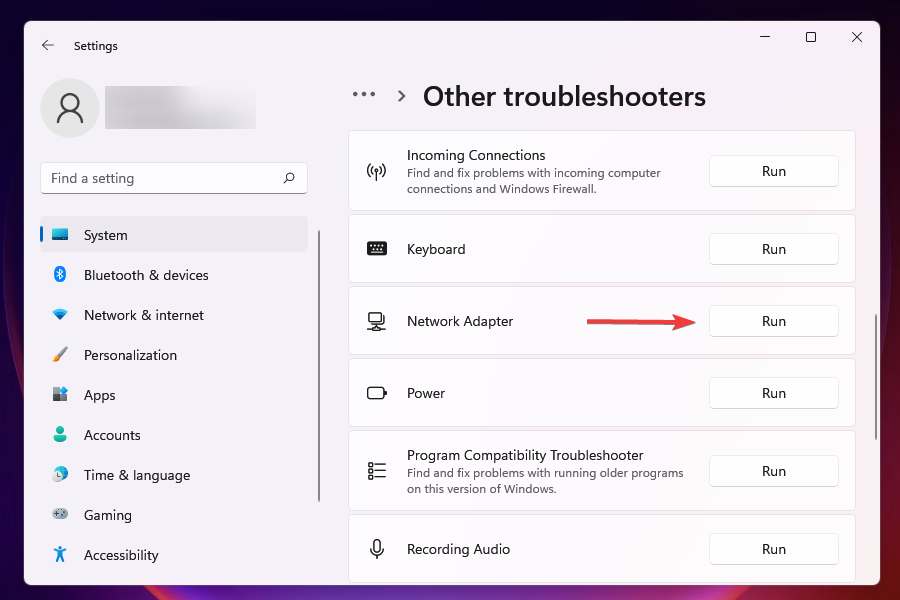This screenshot has width=900, height=600.
Task: Run the Program Compatibility Troubleshooter
Action: point(774,471)
